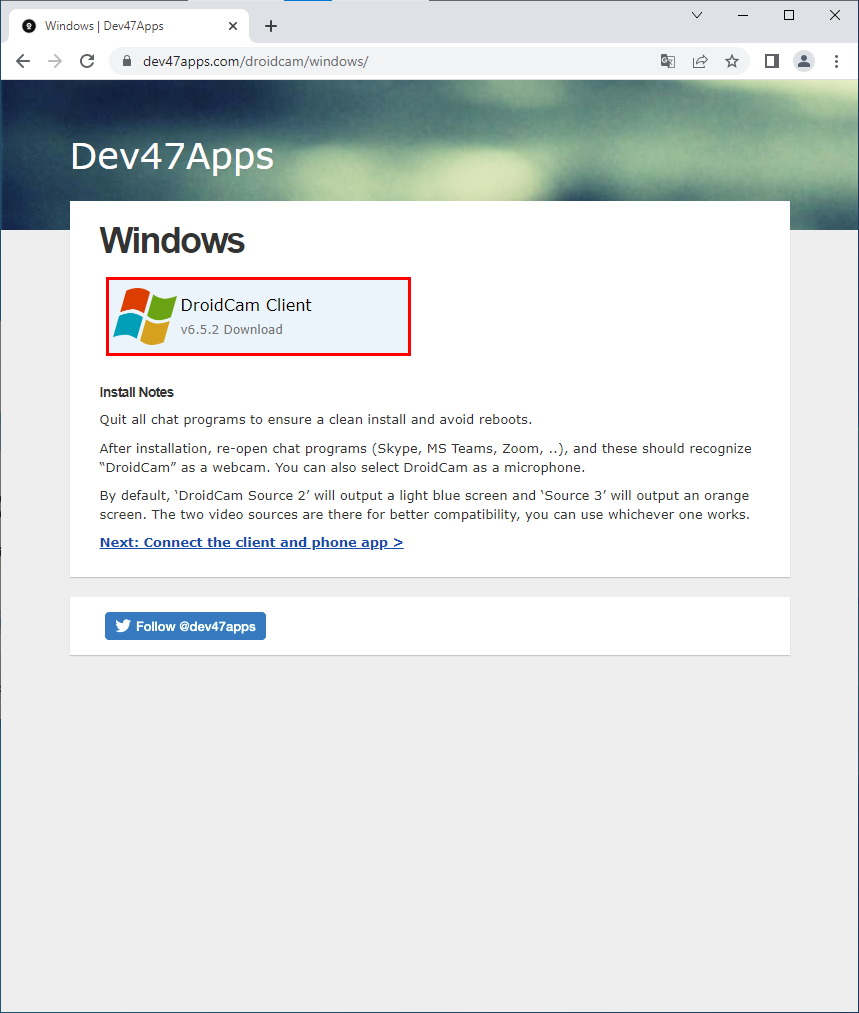Open the Chrome profile avatar
Image resolution: width=859 pixels, height=1013 pixels.
(804, 61)
